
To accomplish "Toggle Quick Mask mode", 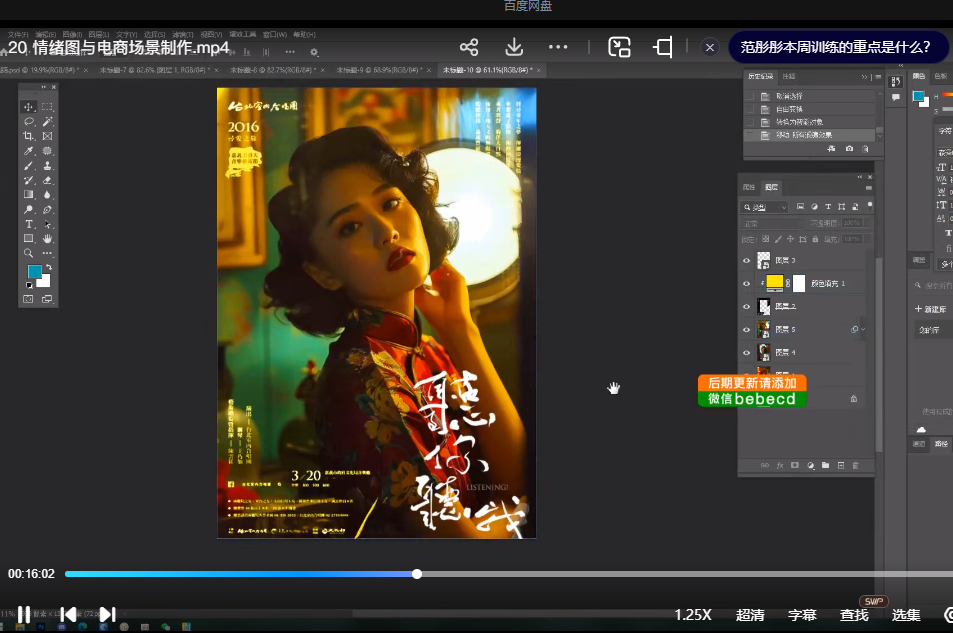I will (x=29, y=299).
